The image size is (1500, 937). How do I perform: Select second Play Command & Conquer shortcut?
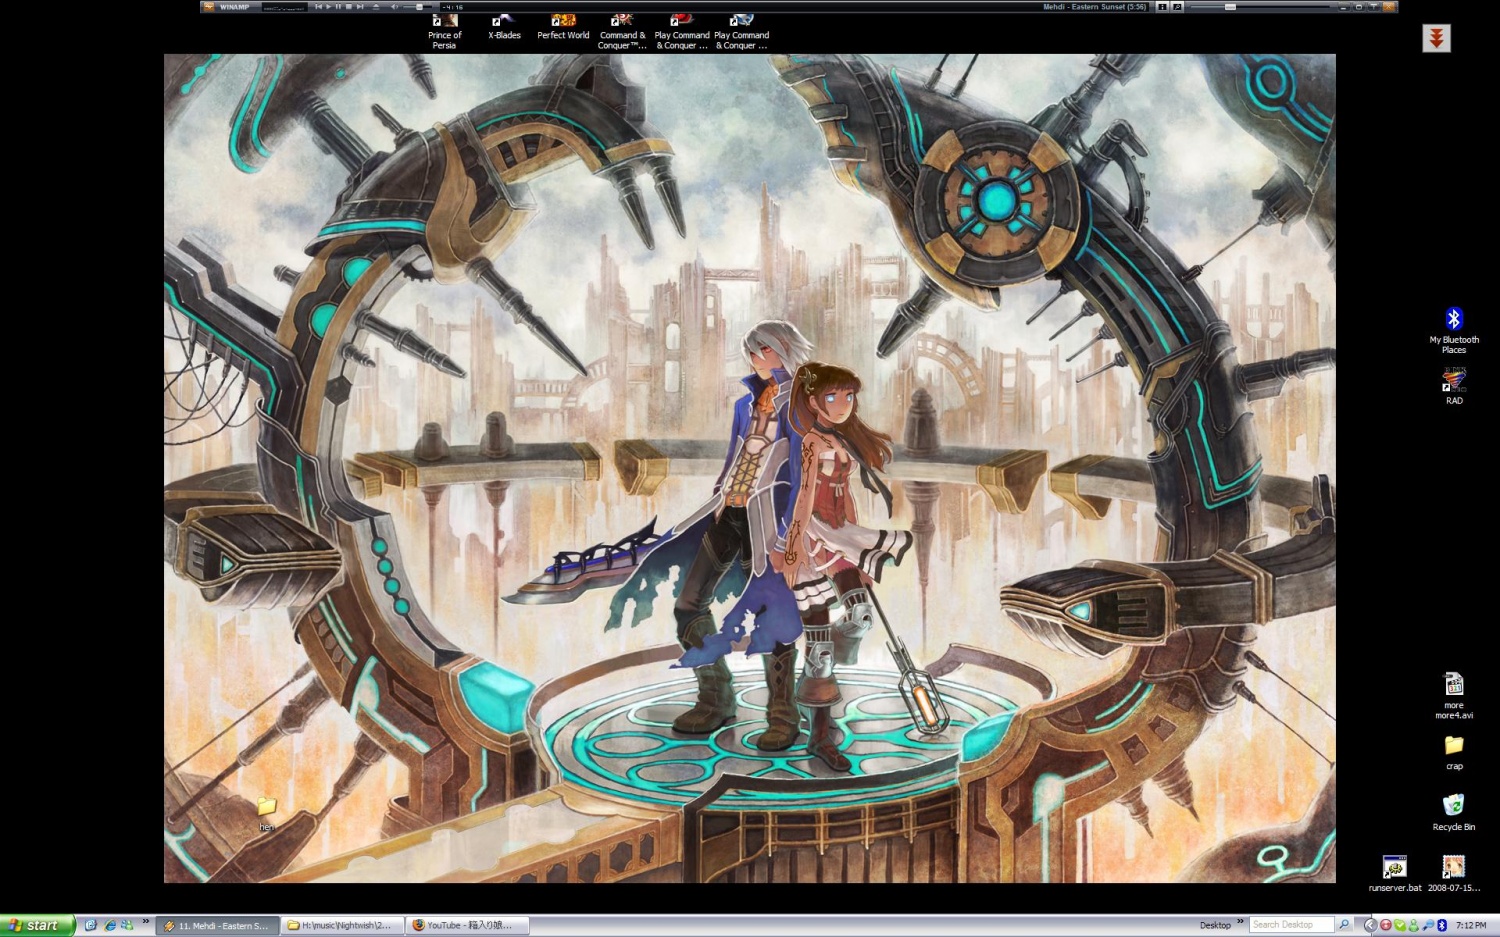point(741,32)
